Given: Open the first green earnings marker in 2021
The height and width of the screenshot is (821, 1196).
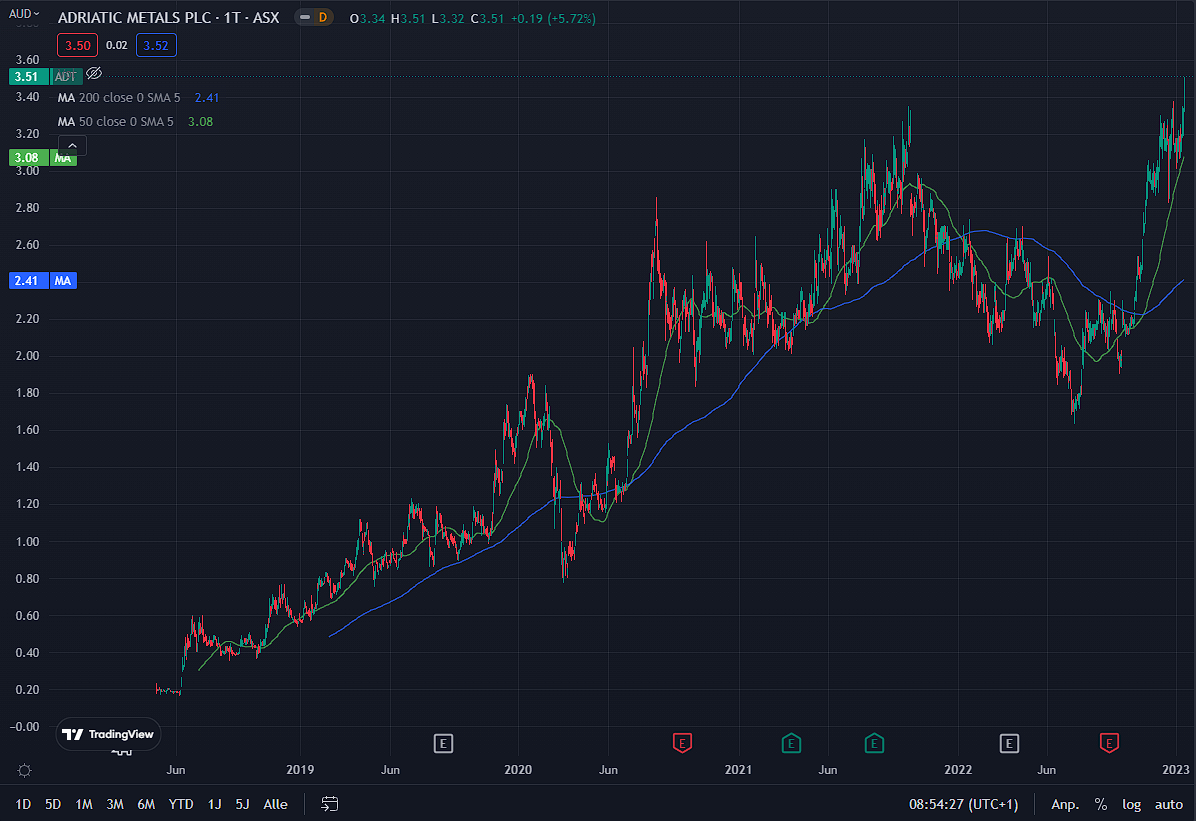Looking at the screenshot, I should pyautogui.click(x=791, y=742).
